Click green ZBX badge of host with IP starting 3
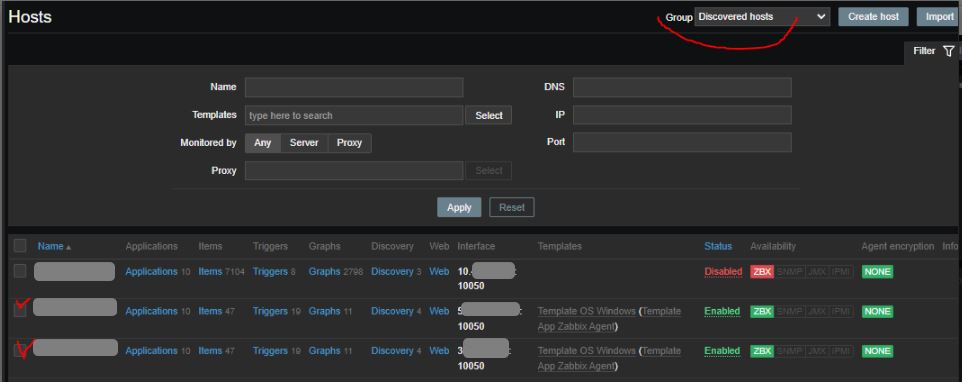Viewport: 962px width, 382px height. tap(762, 351)
